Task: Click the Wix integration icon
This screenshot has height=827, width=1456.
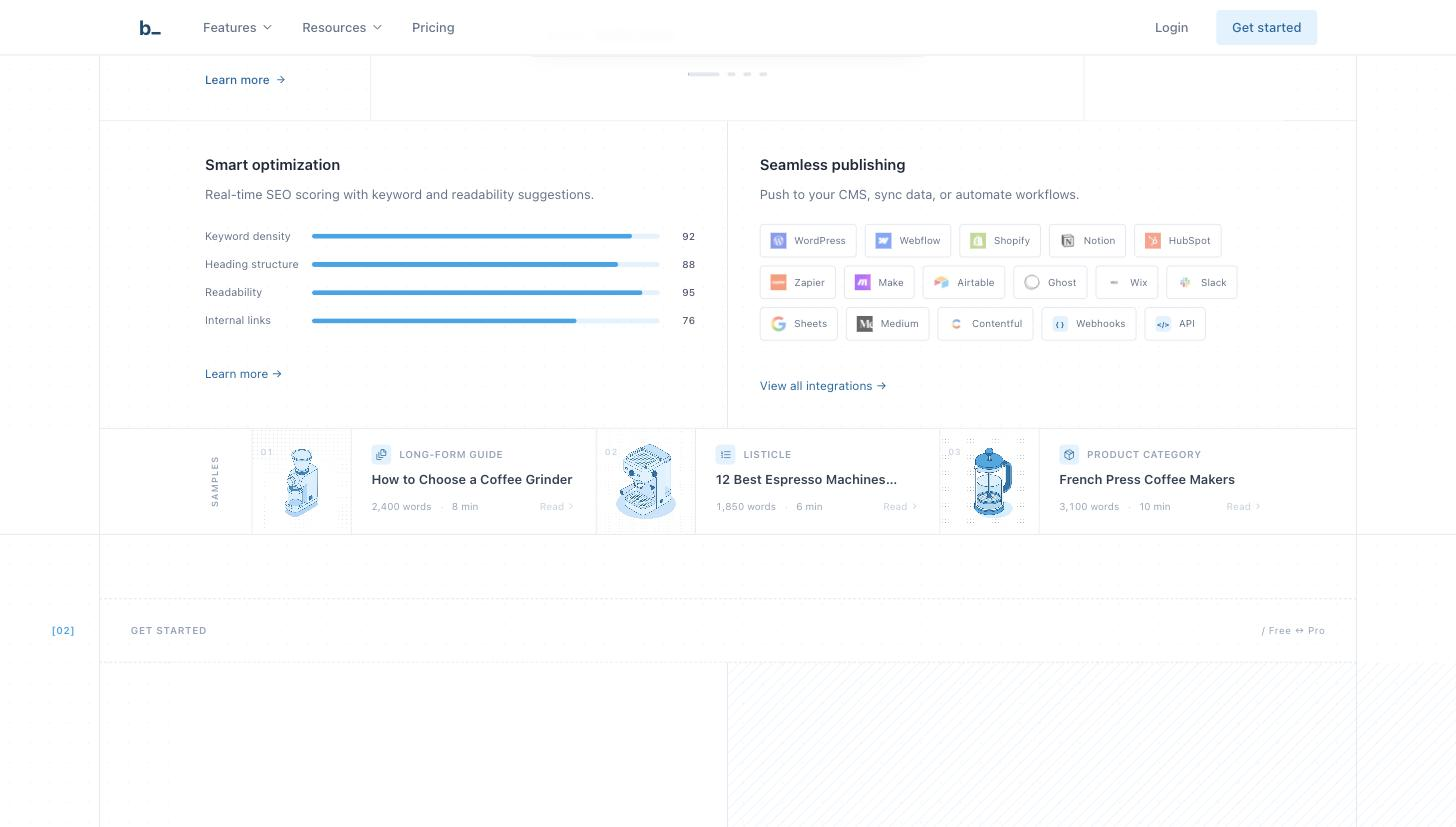Action: point(1114,283)
